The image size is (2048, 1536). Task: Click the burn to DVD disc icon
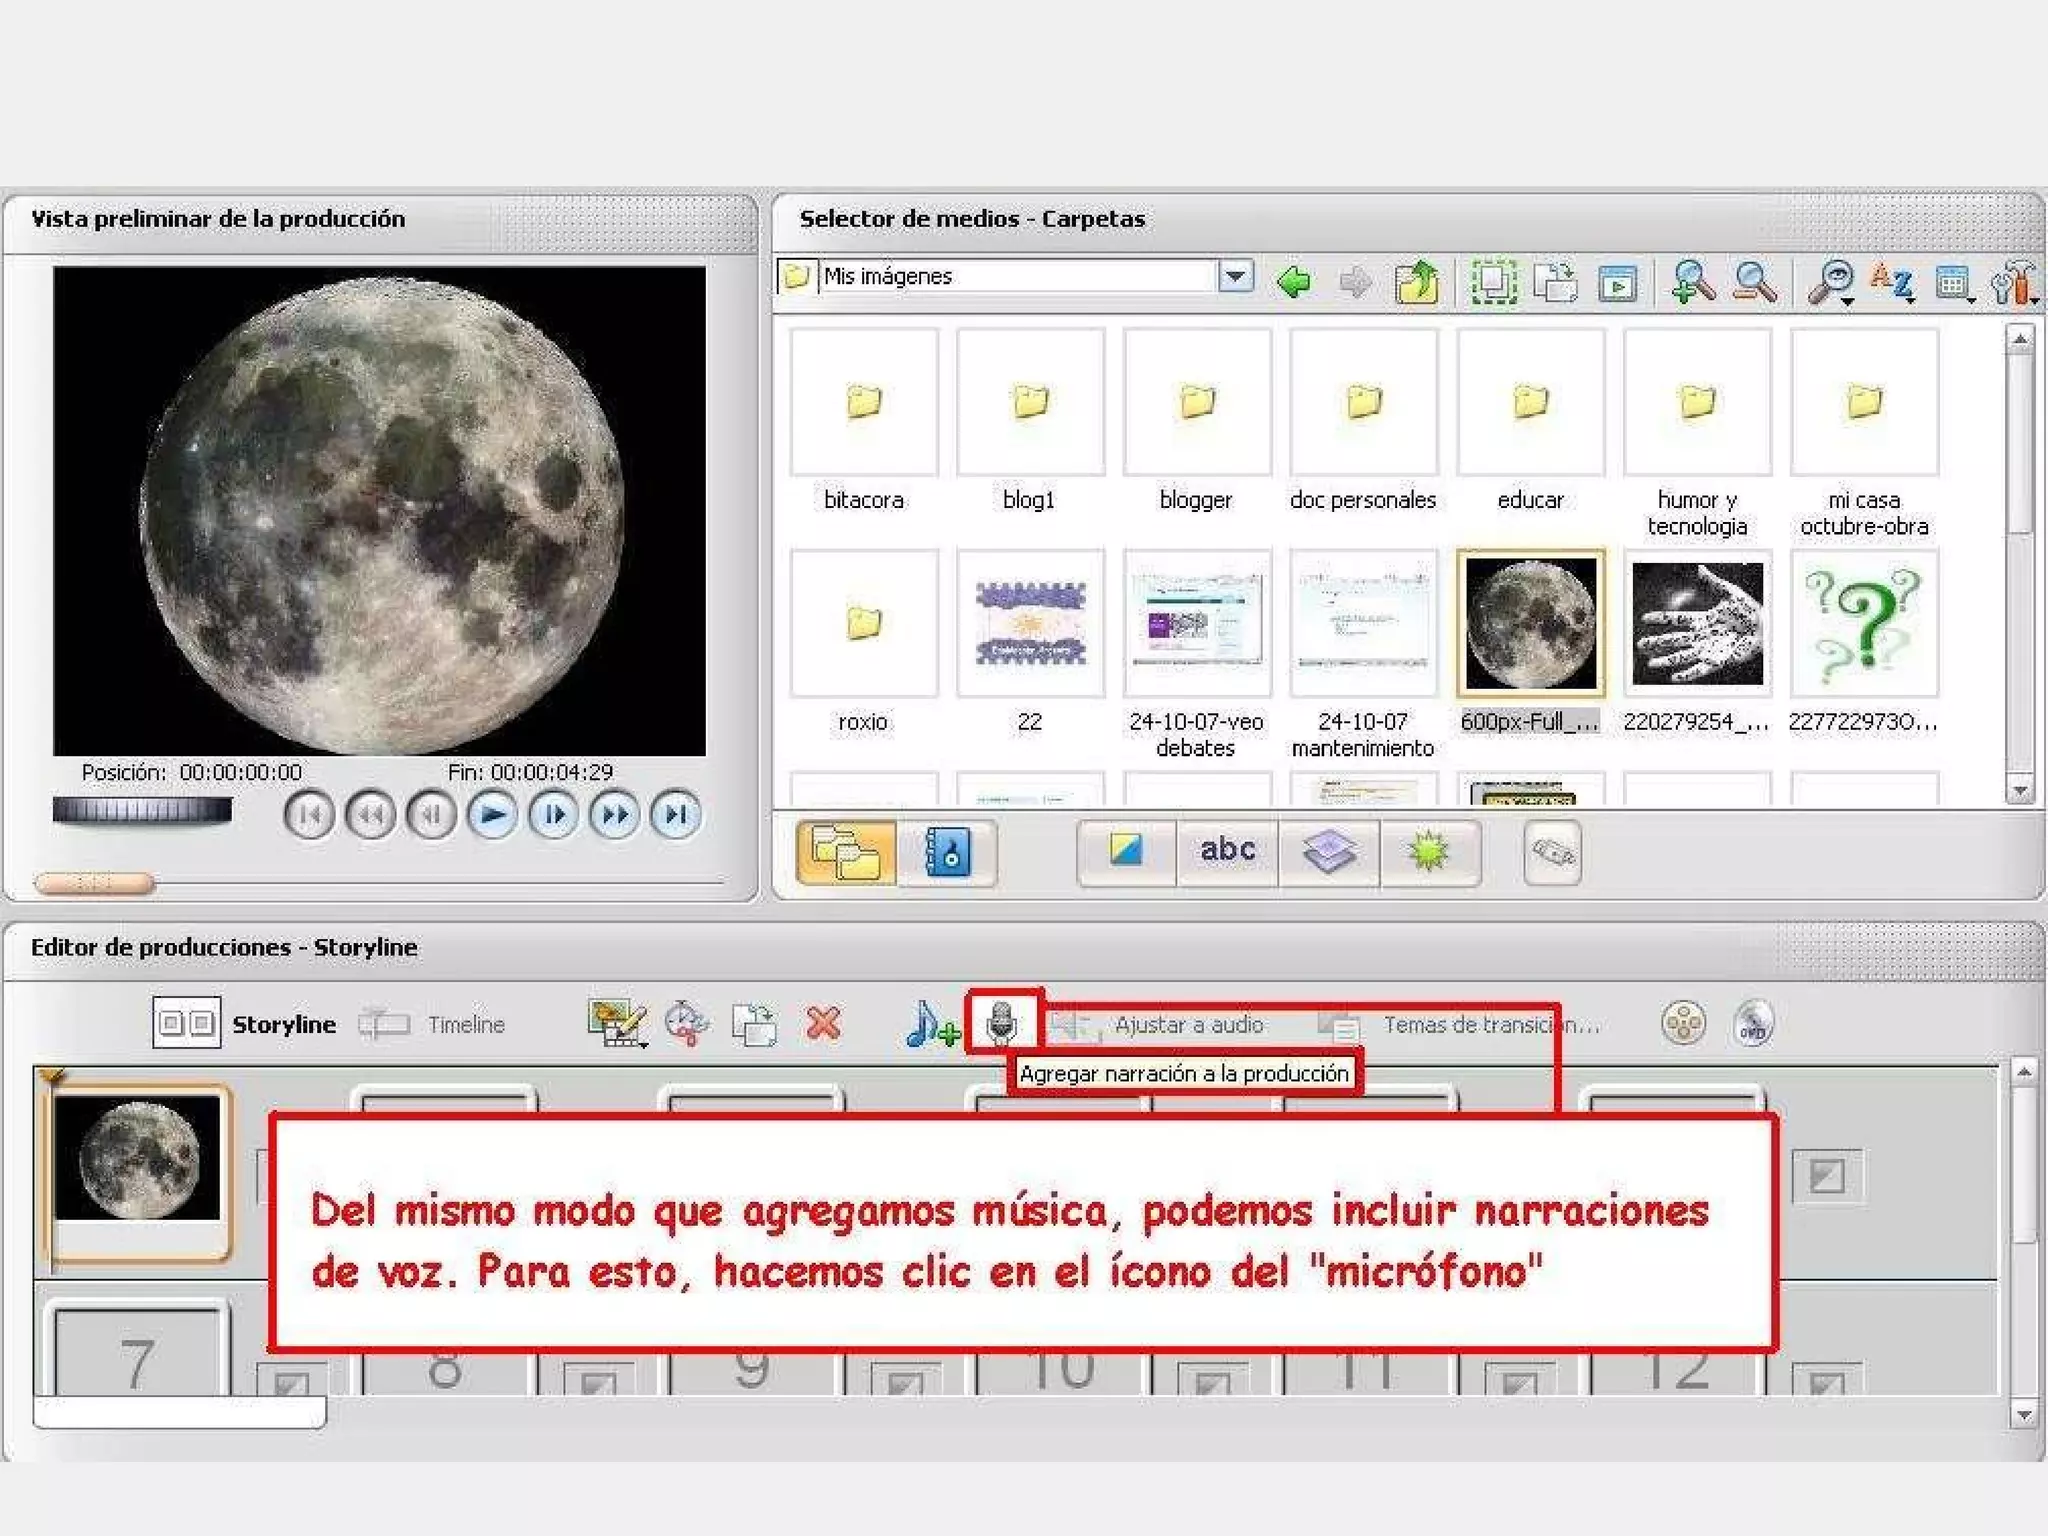click(1753, 1023)
